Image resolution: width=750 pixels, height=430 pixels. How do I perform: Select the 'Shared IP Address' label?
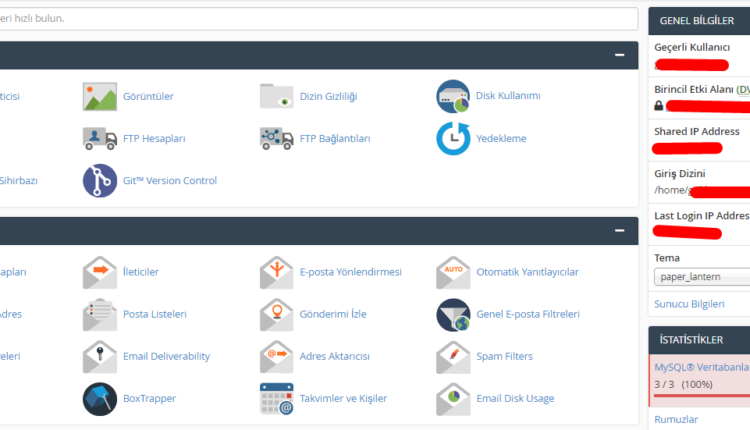point(696,132)
